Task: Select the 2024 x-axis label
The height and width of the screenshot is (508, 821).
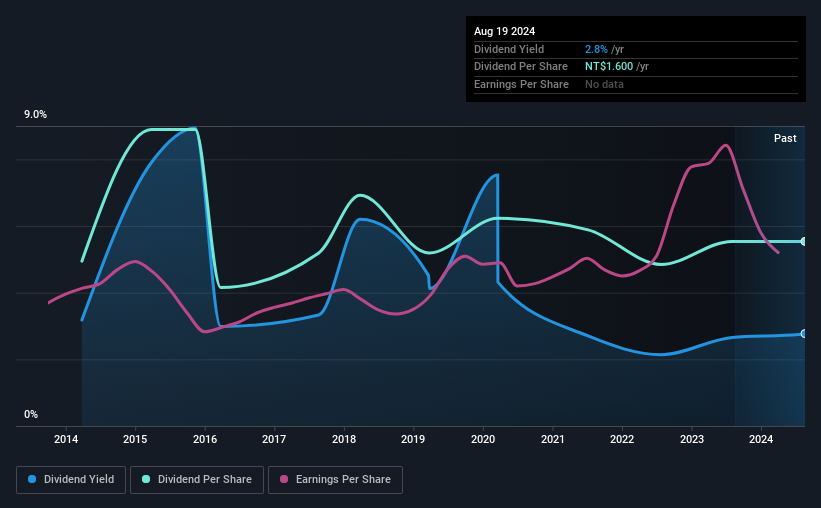Action: tap(761, 439)
